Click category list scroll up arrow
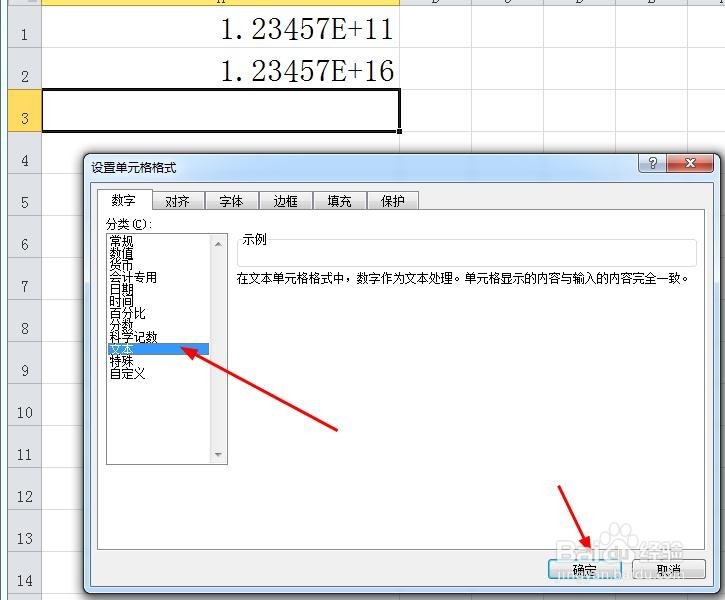Screen dimensions: 725x600 click(218, 244)
